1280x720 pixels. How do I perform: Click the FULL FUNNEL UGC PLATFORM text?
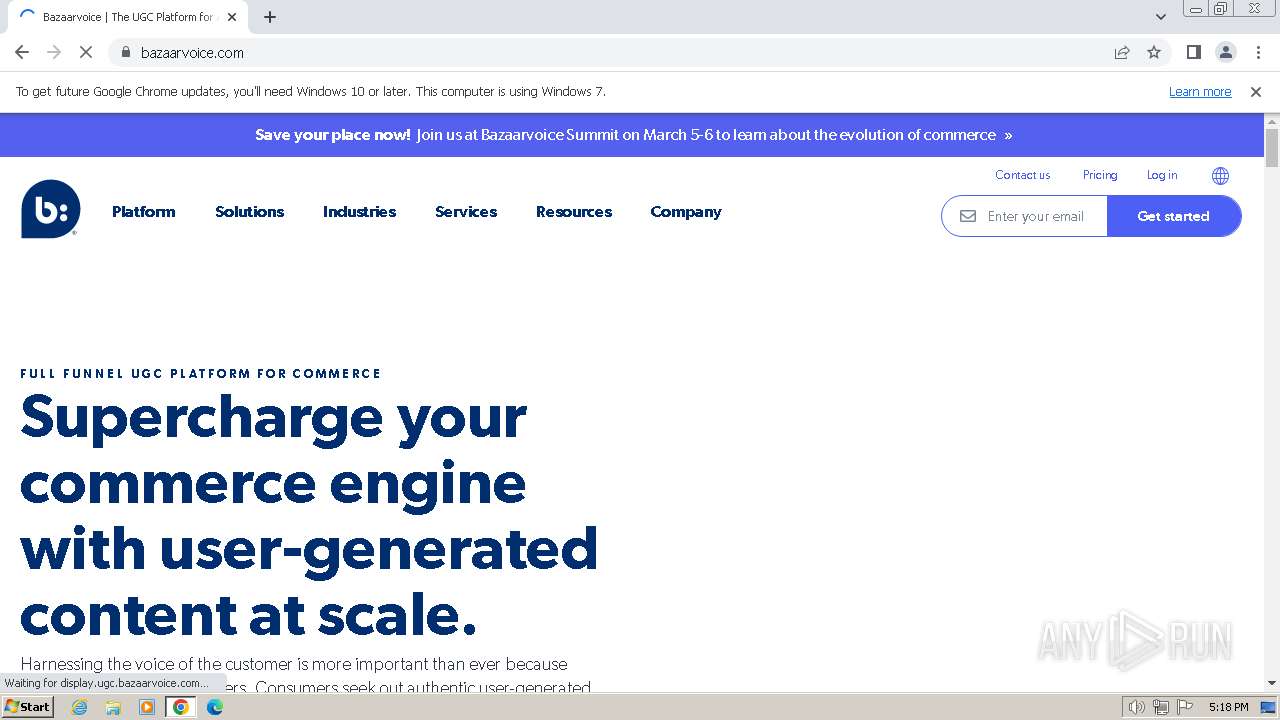pyautogui.click(x=200, y=374)
